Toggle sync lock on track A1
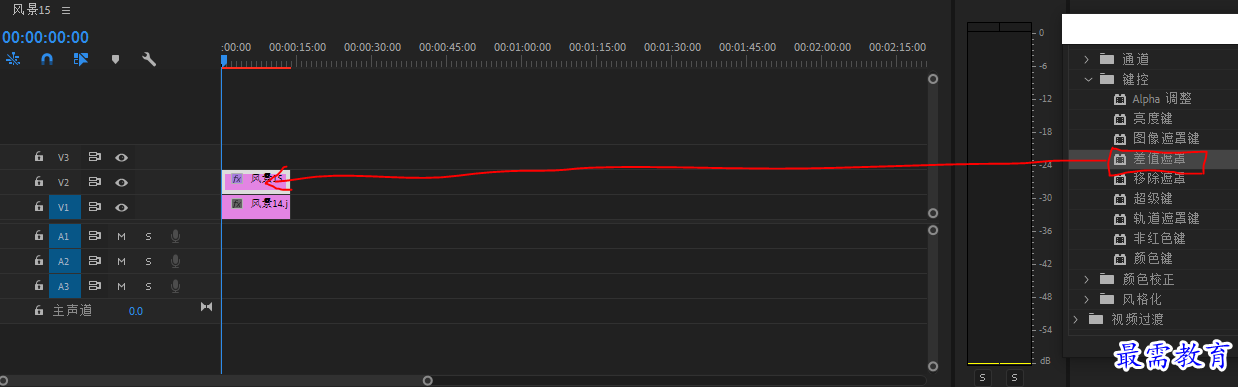 coord(95,236)
